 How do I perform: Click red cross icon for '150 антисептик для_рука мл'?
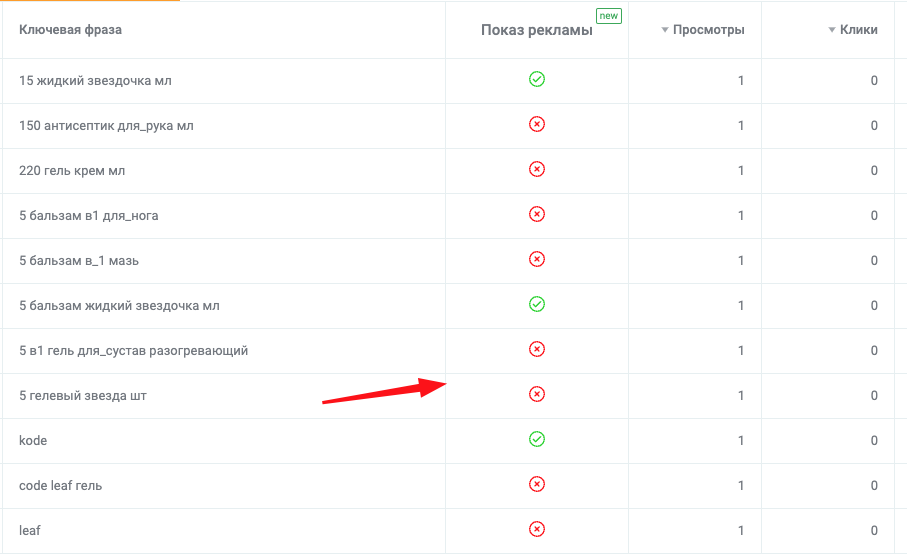(537, 124)
